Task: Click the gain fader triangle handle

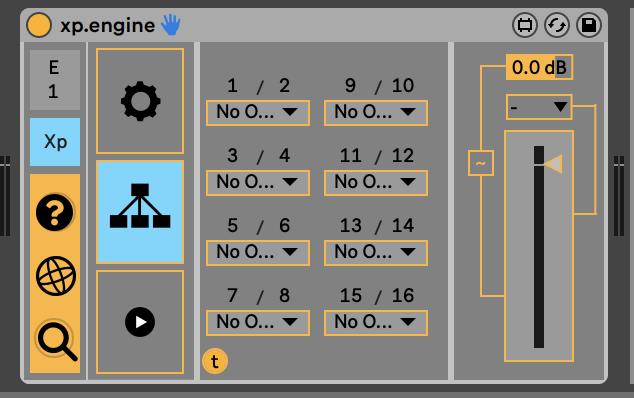Action: pyautogui.click(x=553, y=164)
